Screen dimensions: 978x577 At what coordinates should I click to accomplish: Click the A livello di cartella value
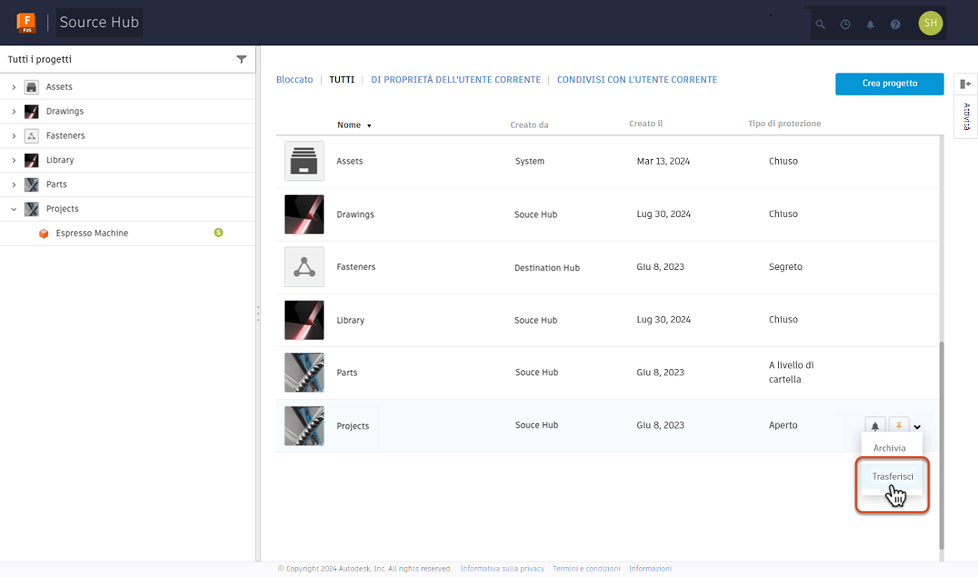point(791,372)
